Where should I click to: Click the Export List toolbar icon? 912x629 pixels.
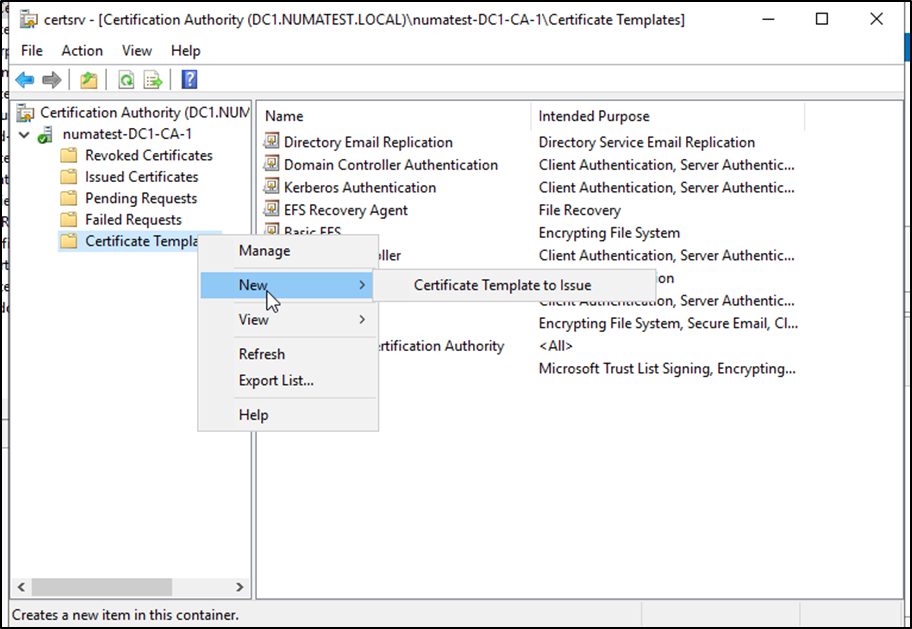(x=153, y=80)
